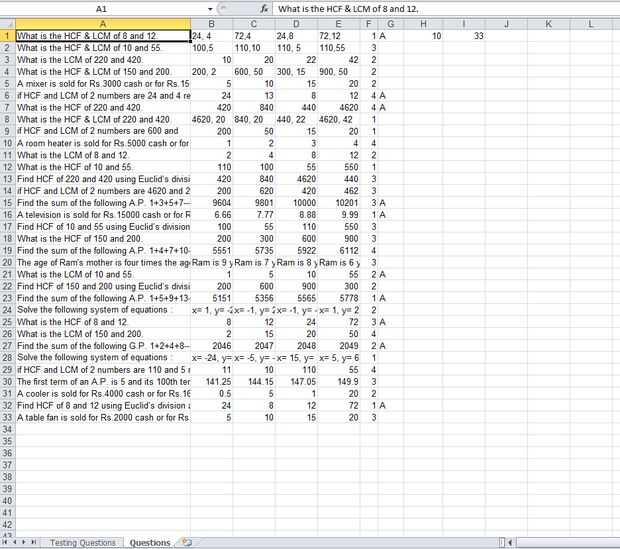Click cell 5778 in row 23
Image resolution: width=620 pixels, height=549 pixels.
pyautogui.click(x=339, y=298)
